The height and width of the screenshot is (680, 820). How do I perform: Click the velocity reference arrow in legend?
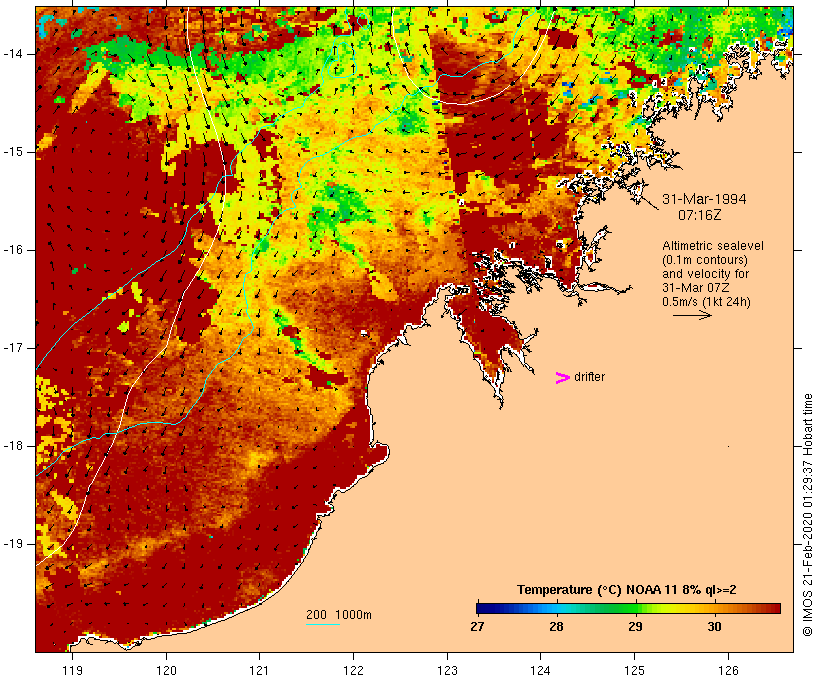click(x=692, y=315)
